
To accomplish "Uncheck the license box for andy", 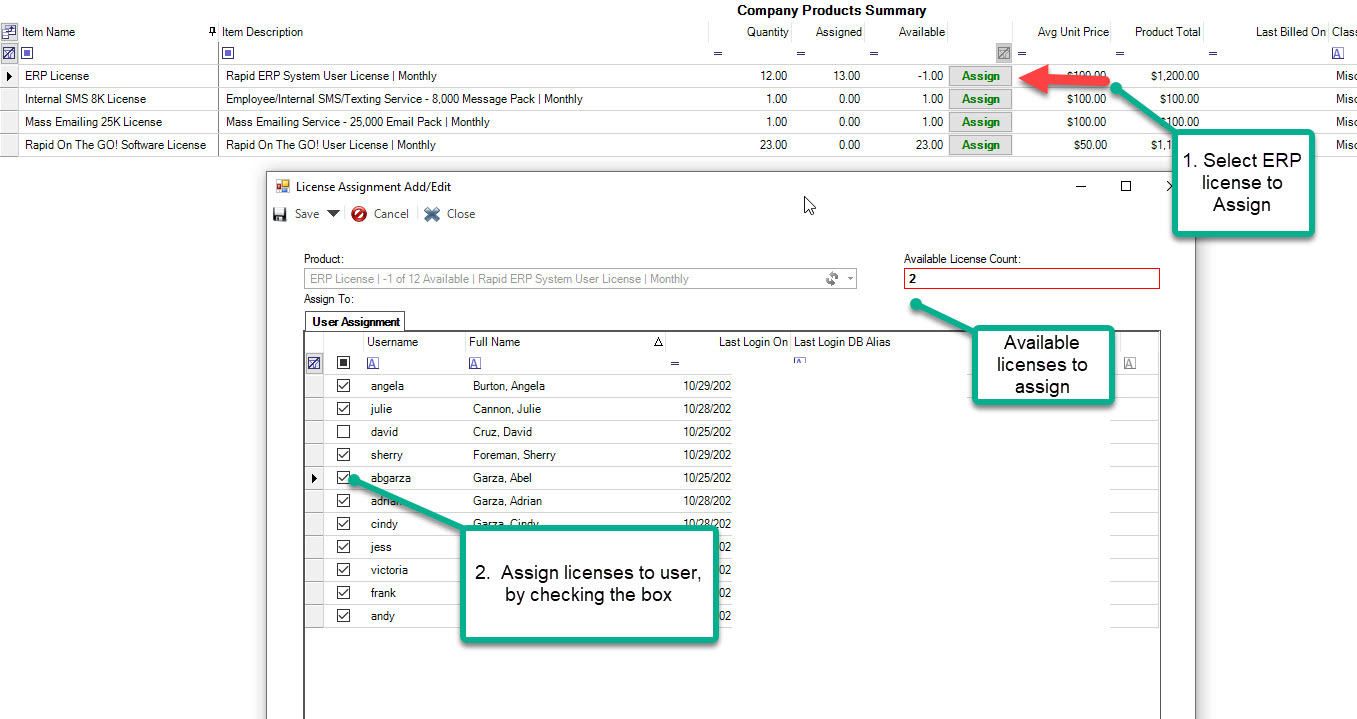I will (x=343, y=616).
